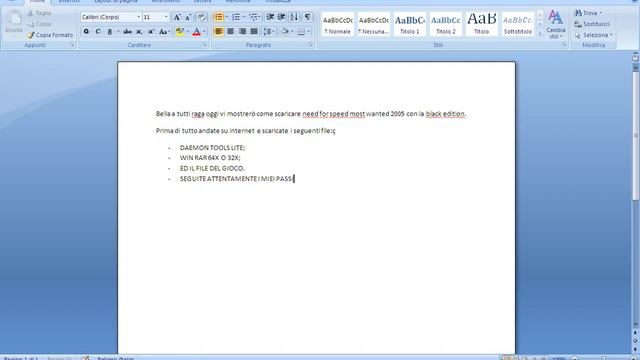Apply the Titolo 1 style

pyautogui.click(x=409, y=24)
